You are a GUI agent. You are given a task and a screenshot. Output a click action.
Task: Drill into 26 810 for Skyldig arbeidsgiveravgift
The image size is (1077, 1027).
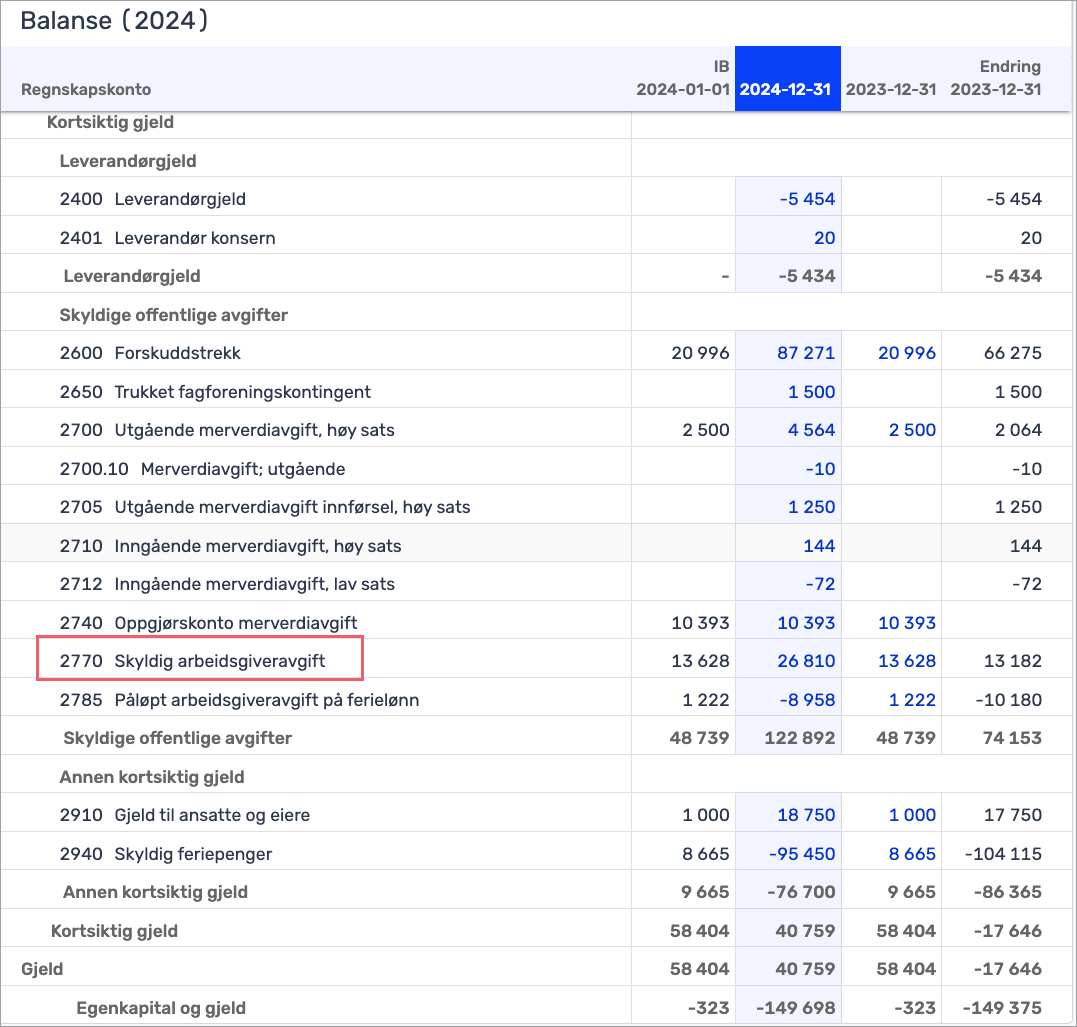[805, 661]
